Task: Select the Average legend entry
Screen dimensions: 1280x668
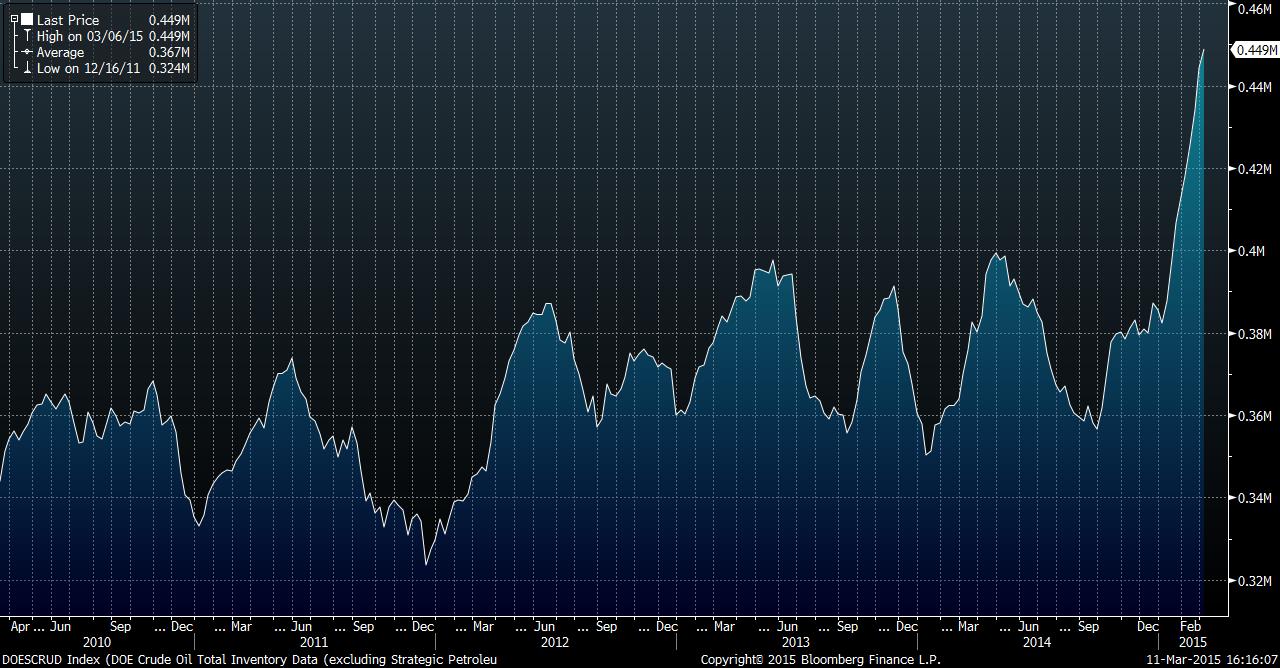Action: click(x=60, y=52)
